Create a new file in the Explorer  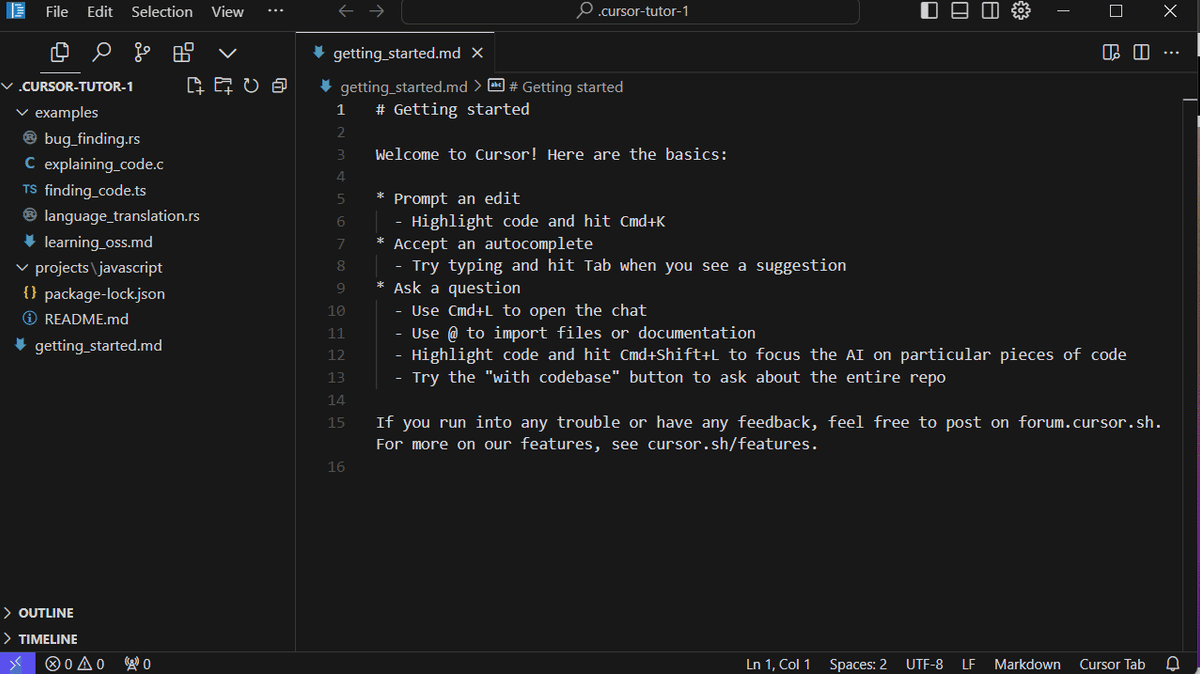[195, 86]
